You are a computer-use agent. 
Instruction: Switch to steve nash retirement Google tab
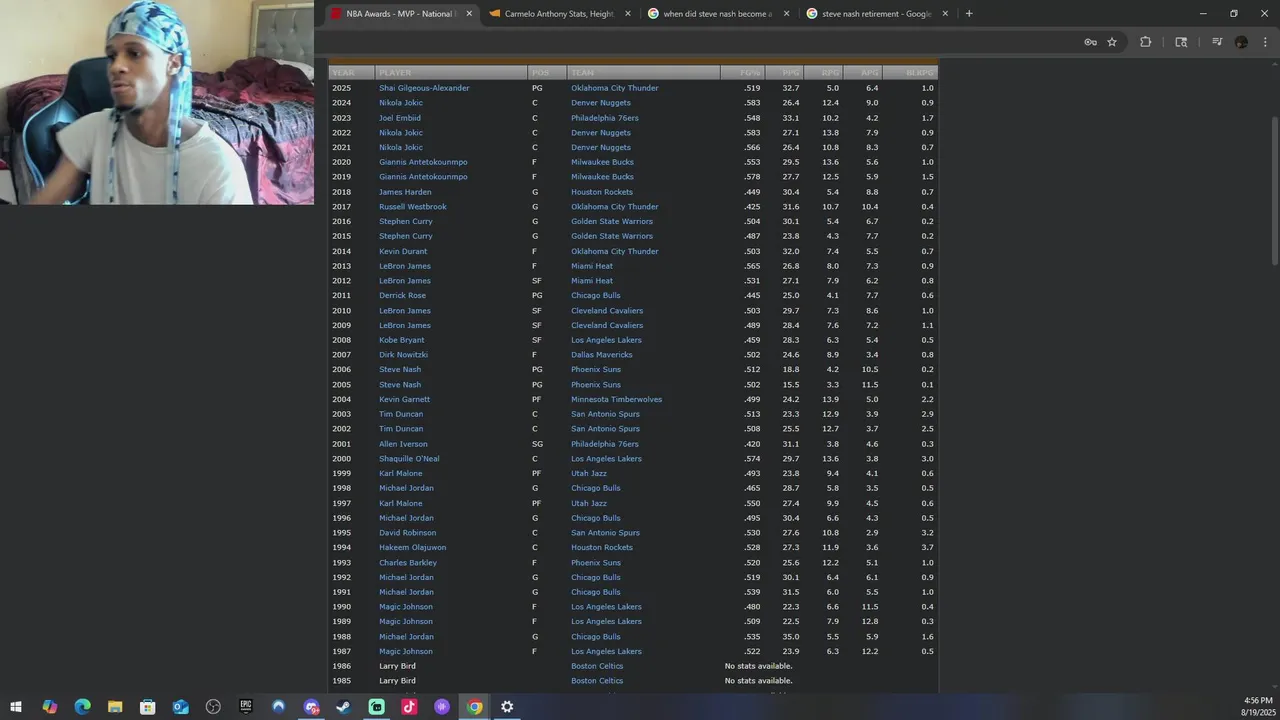pos(878,14)
